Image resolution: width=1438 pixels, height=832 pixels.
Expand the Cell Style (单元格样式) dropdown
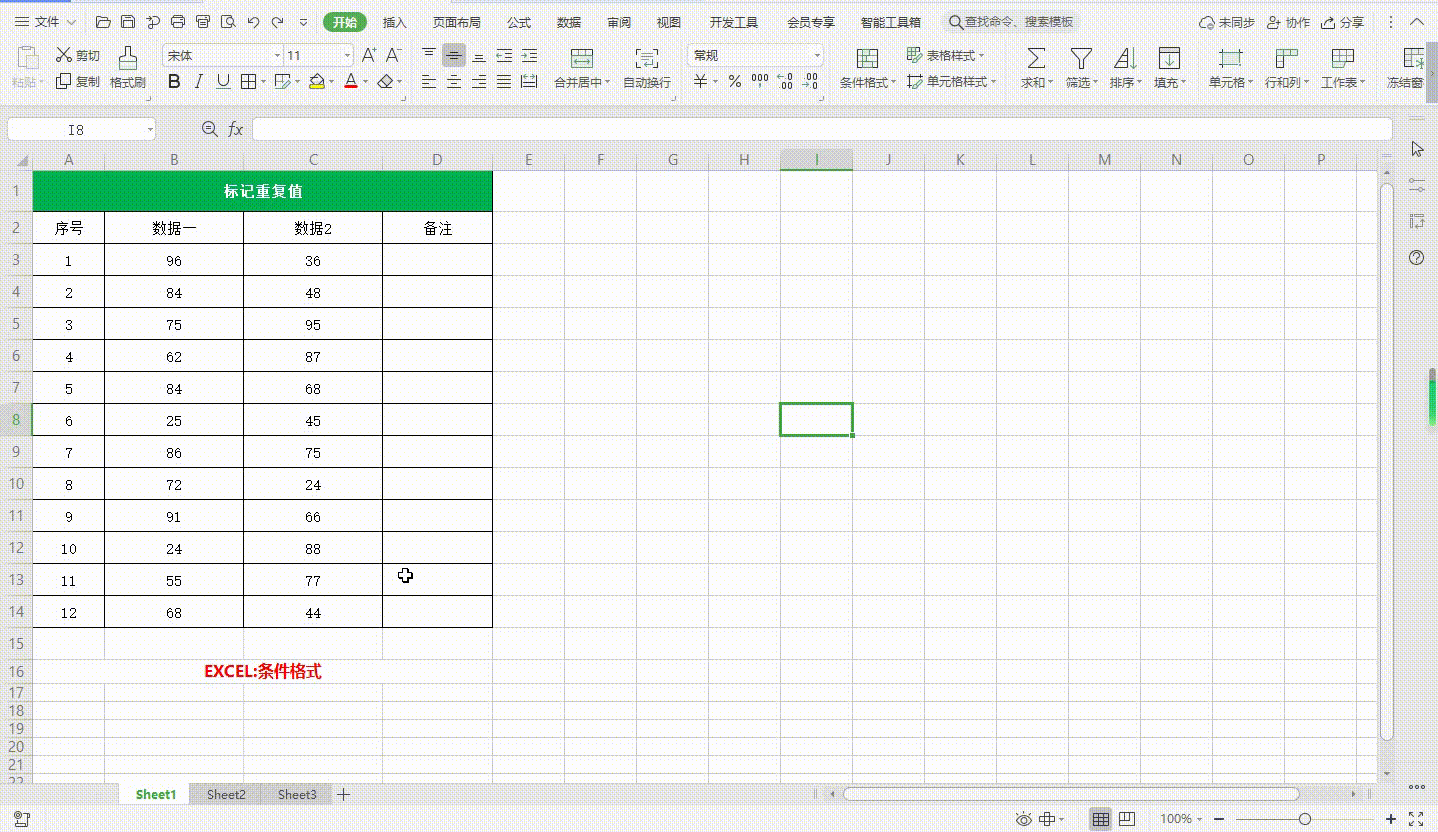pos(994,82)
